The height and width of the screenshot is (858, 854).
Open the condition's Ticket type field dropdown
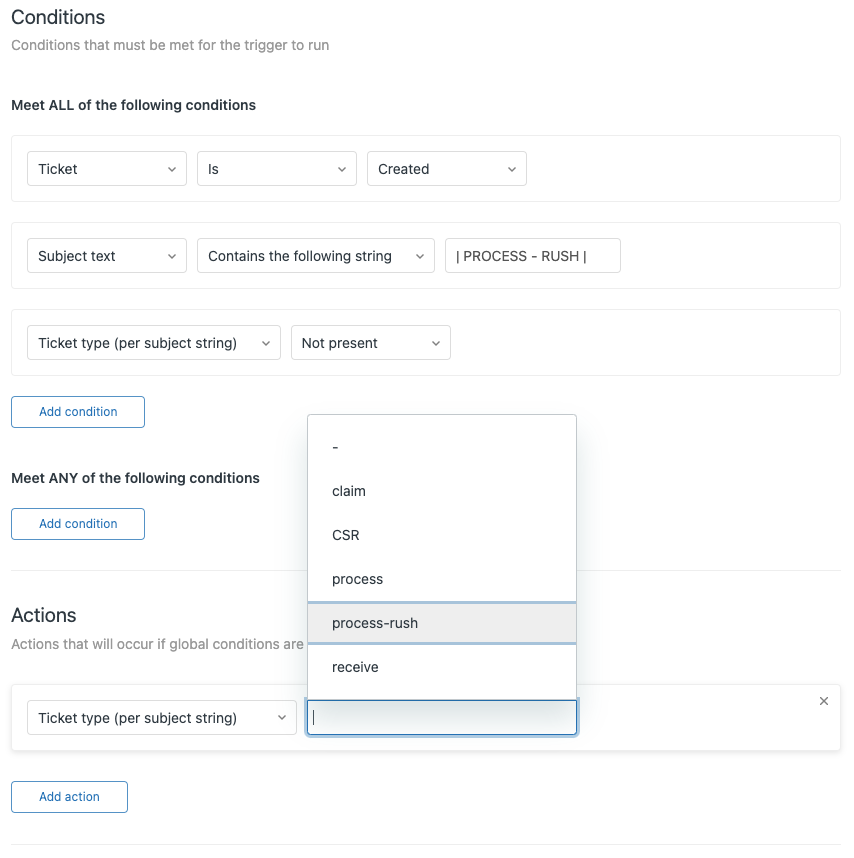point(153,343)
